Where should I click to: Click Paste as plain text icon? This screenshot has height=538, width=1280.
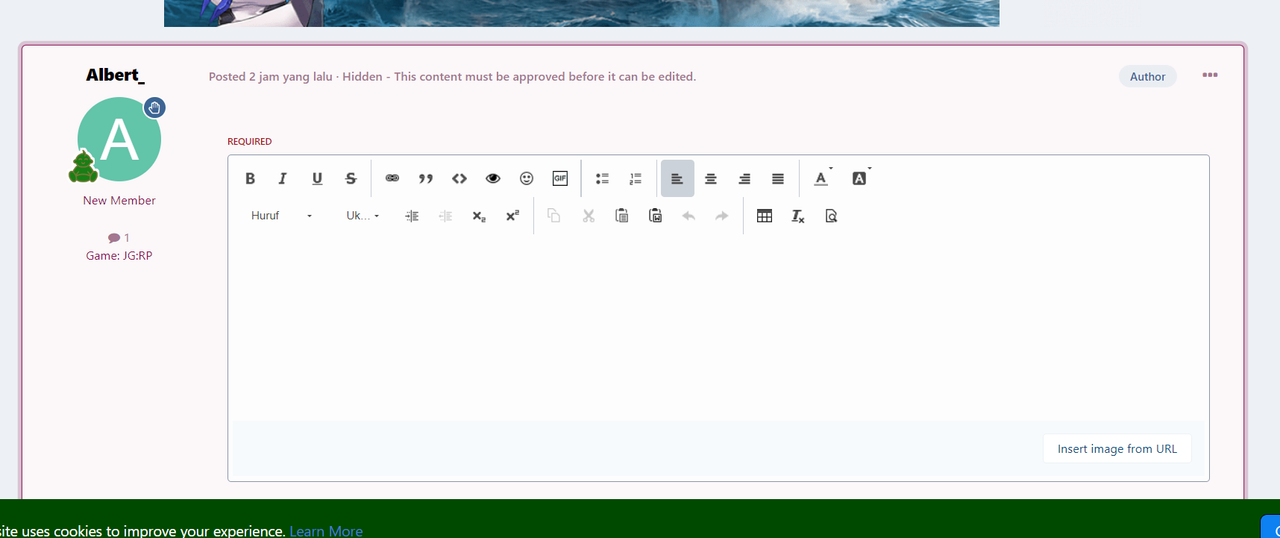pyautogui.click(x=655, y=216)
